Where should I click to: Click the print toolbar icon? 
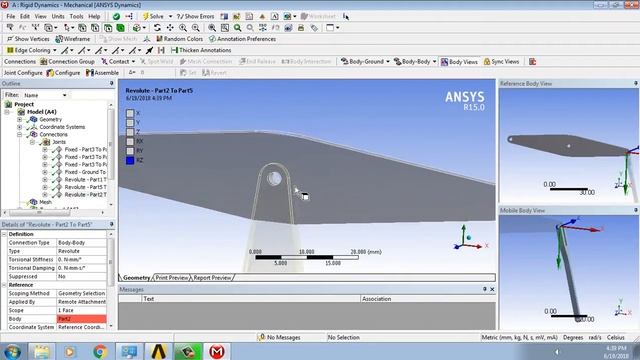point(301,28)
